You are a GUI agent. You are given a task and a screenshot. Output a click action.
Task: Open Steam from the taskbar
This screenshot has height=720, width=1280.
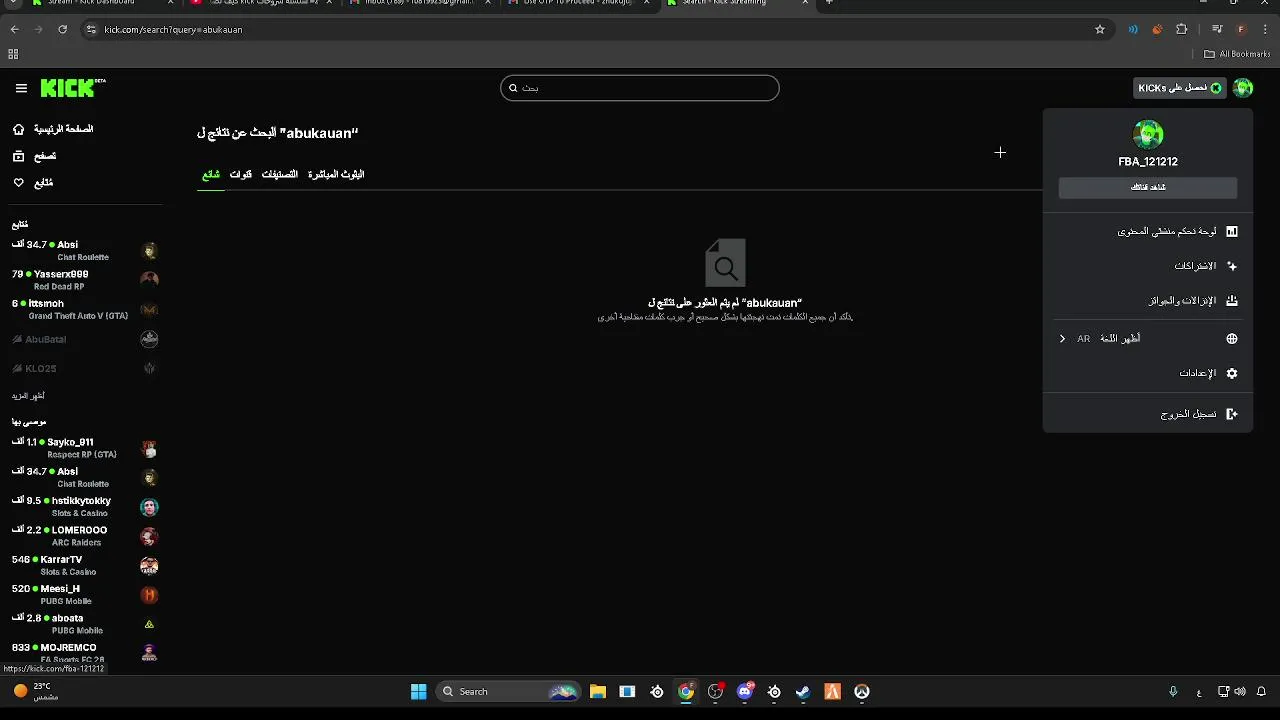click(x=803, y=691)
